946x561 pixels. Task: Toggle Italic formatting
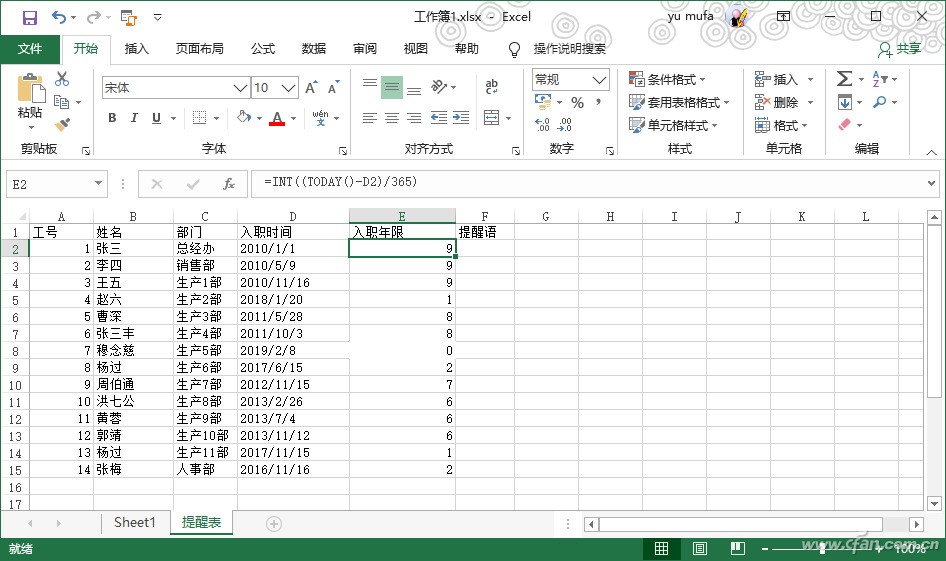[x=134, y=118]
